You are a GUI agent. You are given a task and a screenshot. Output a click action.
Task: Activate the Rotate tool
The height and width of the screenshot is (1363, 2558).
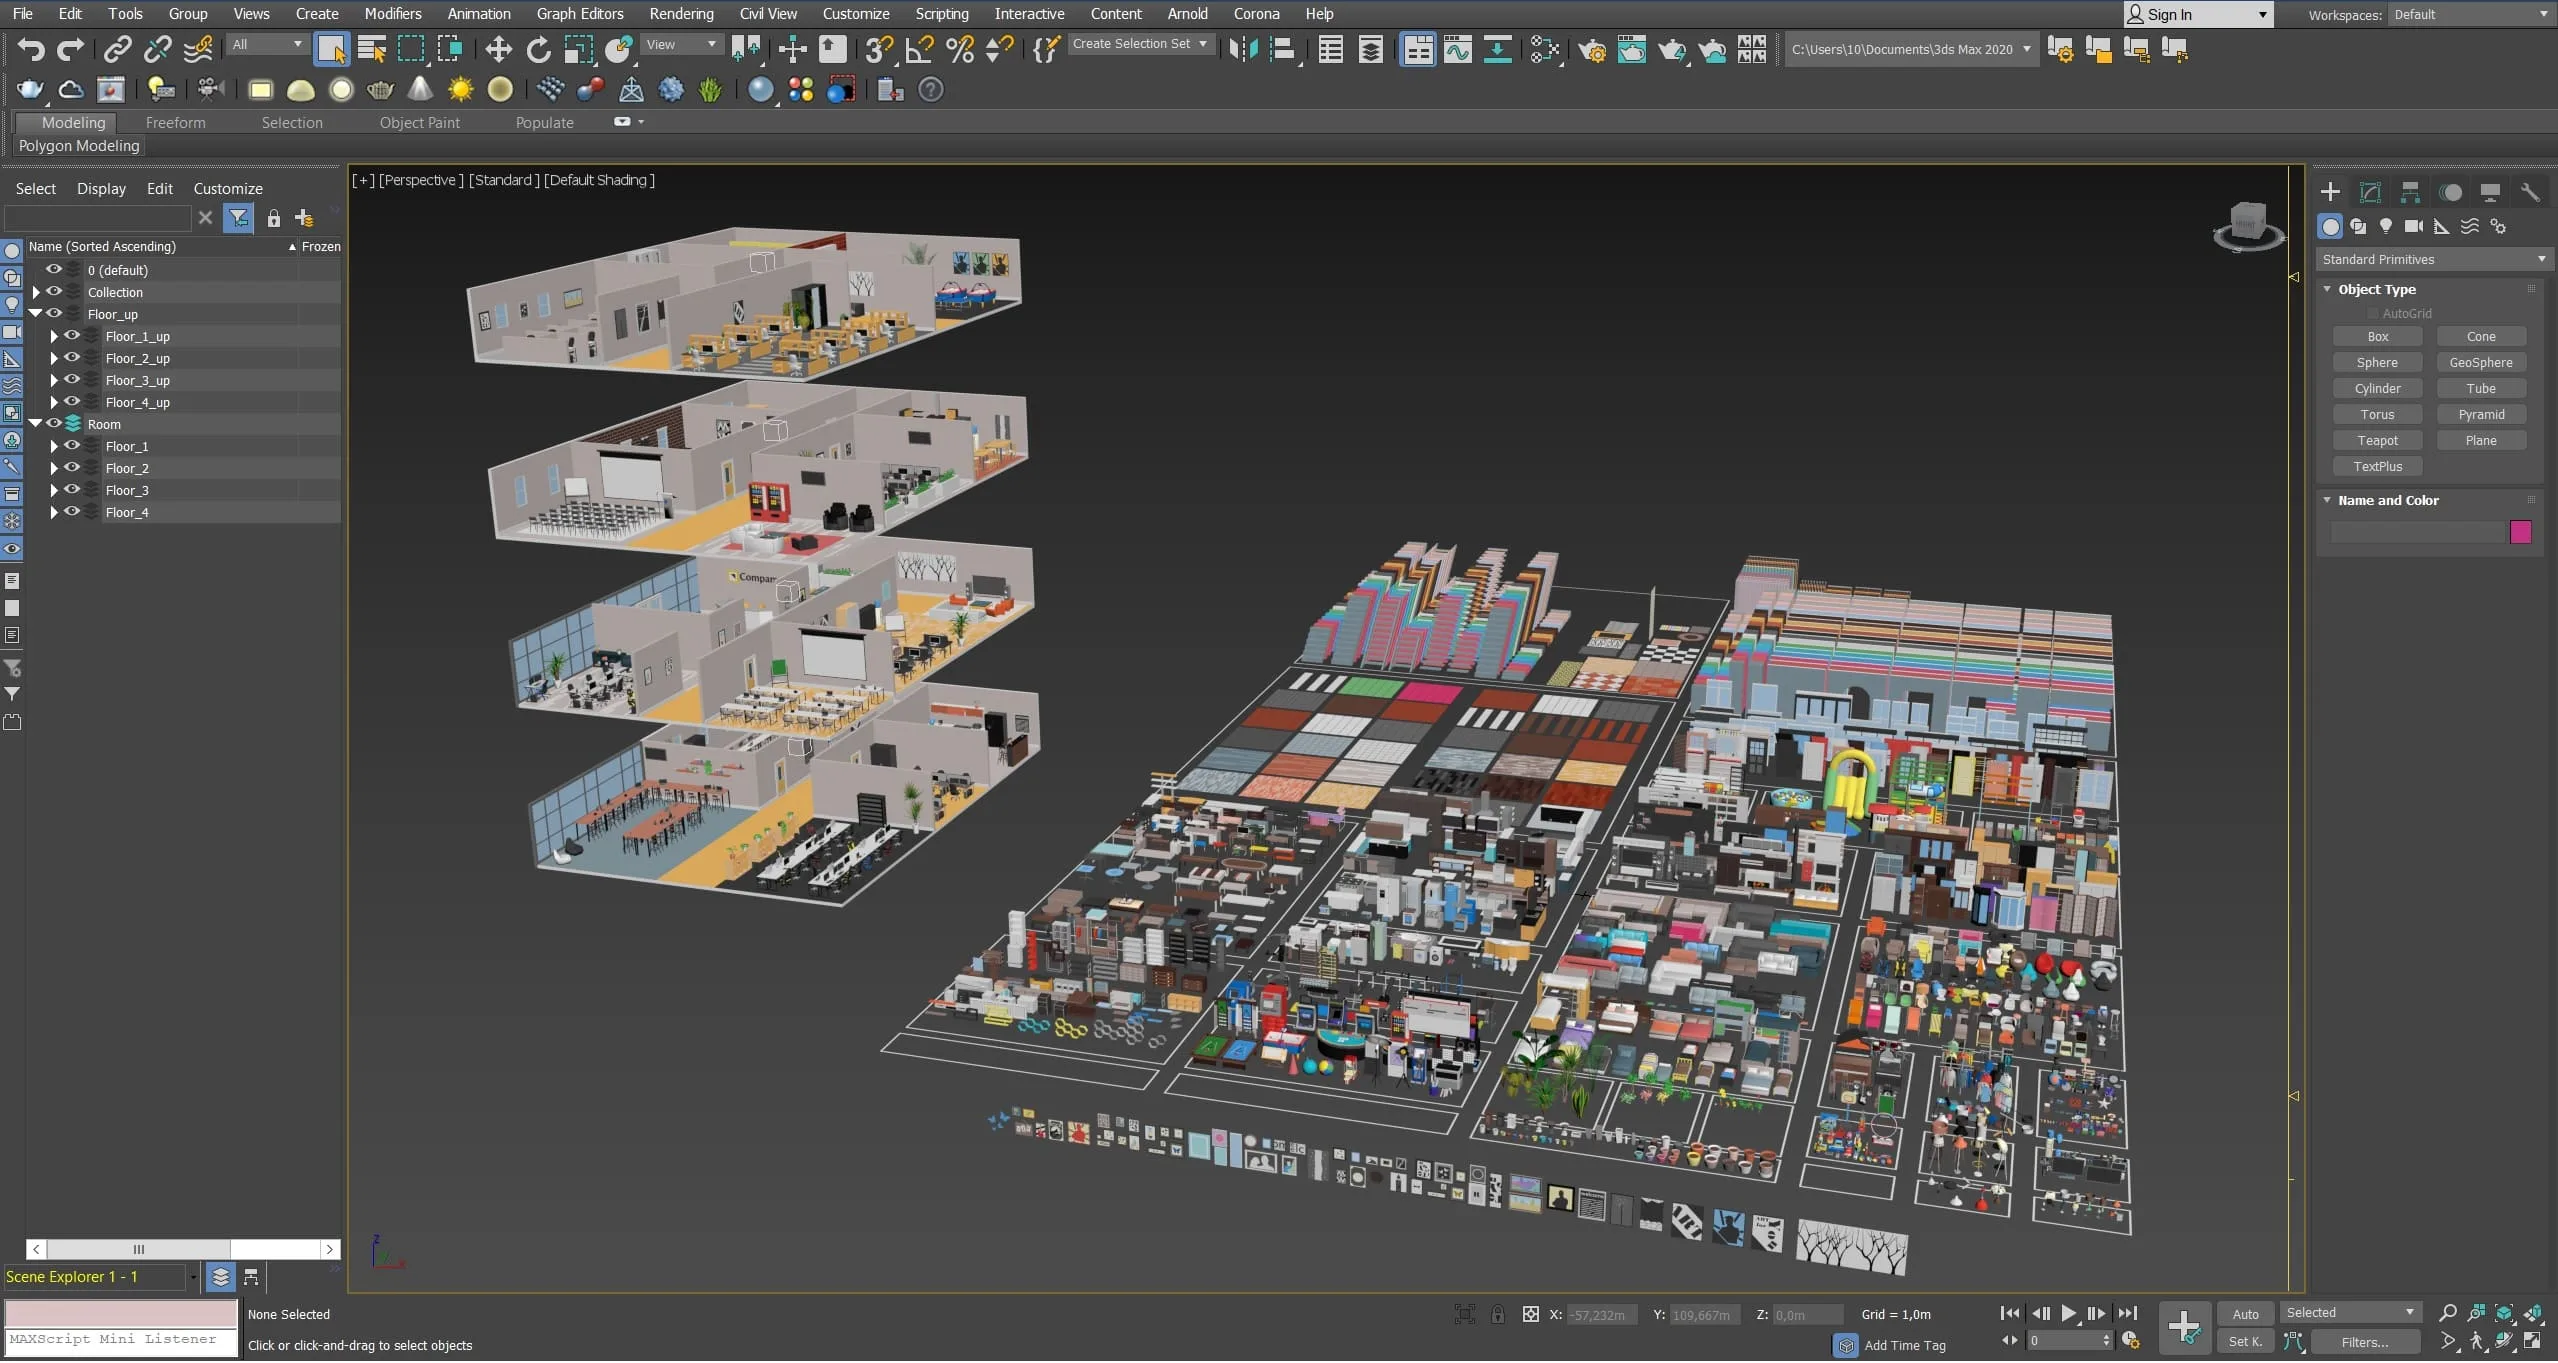[538, 49]
